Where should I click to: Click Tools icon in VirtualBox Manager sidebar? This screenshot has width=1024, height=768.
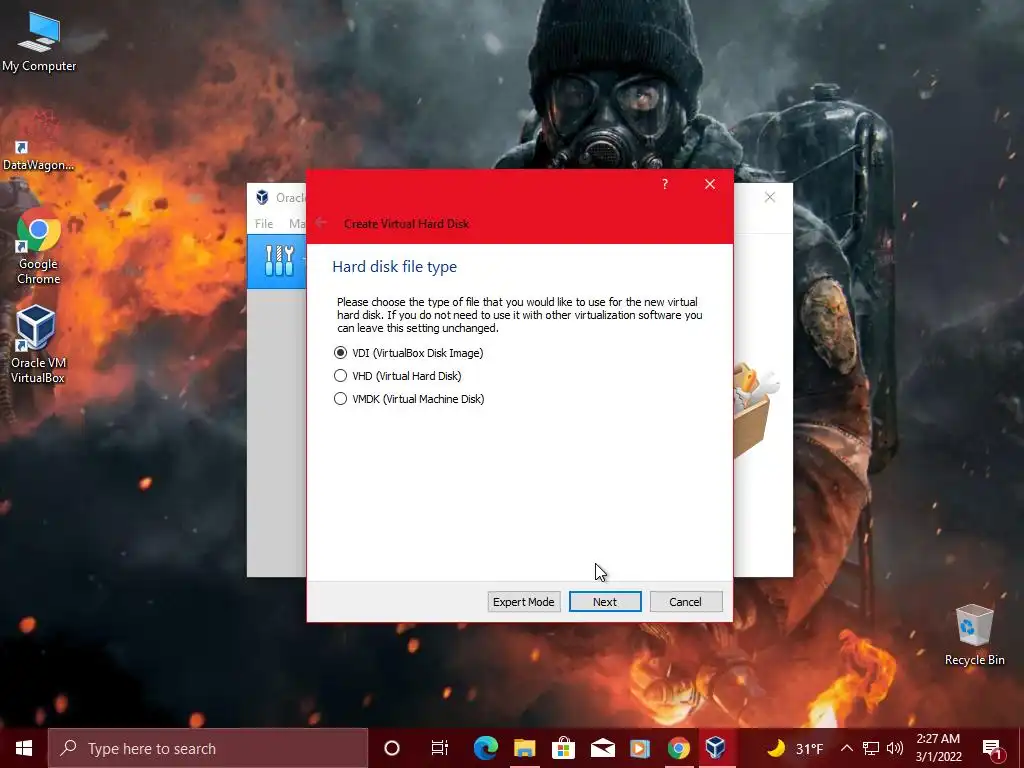pyautogui.click(x=279, y=261)
